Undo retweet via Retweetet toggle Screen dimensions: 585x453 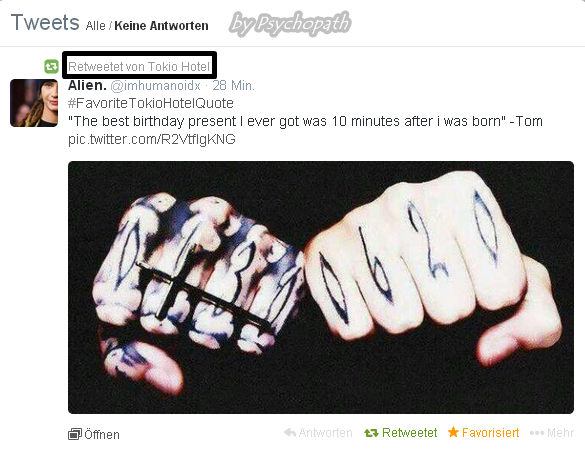(x=401, y=433)
